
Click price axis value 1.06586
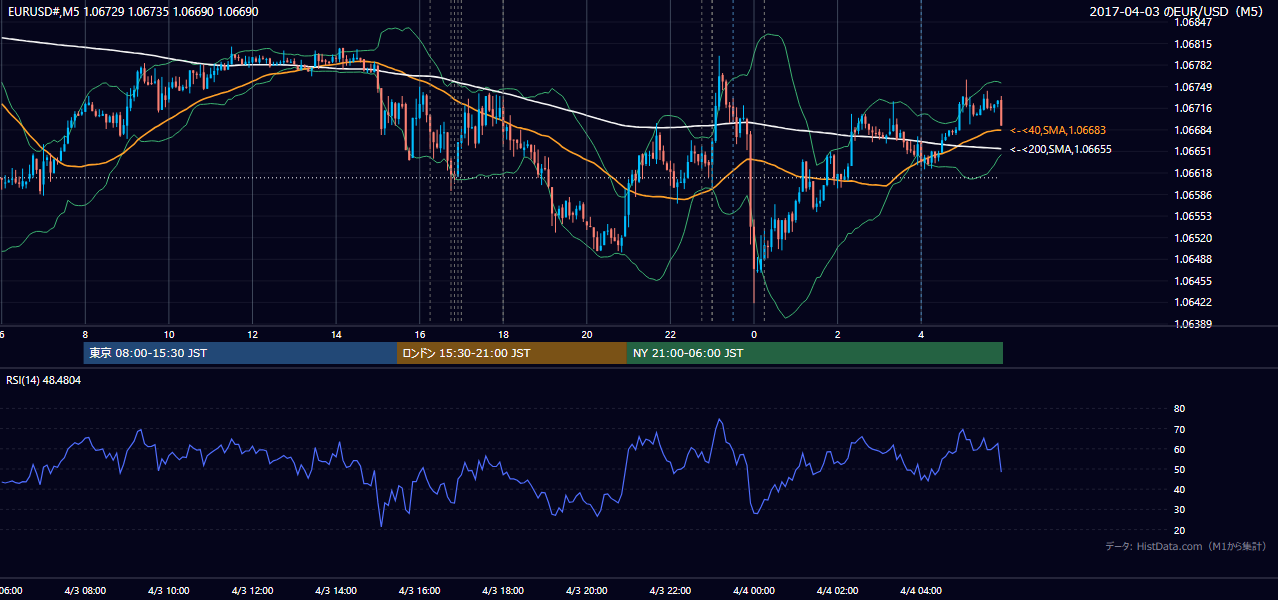click(x=1193, y=195)
